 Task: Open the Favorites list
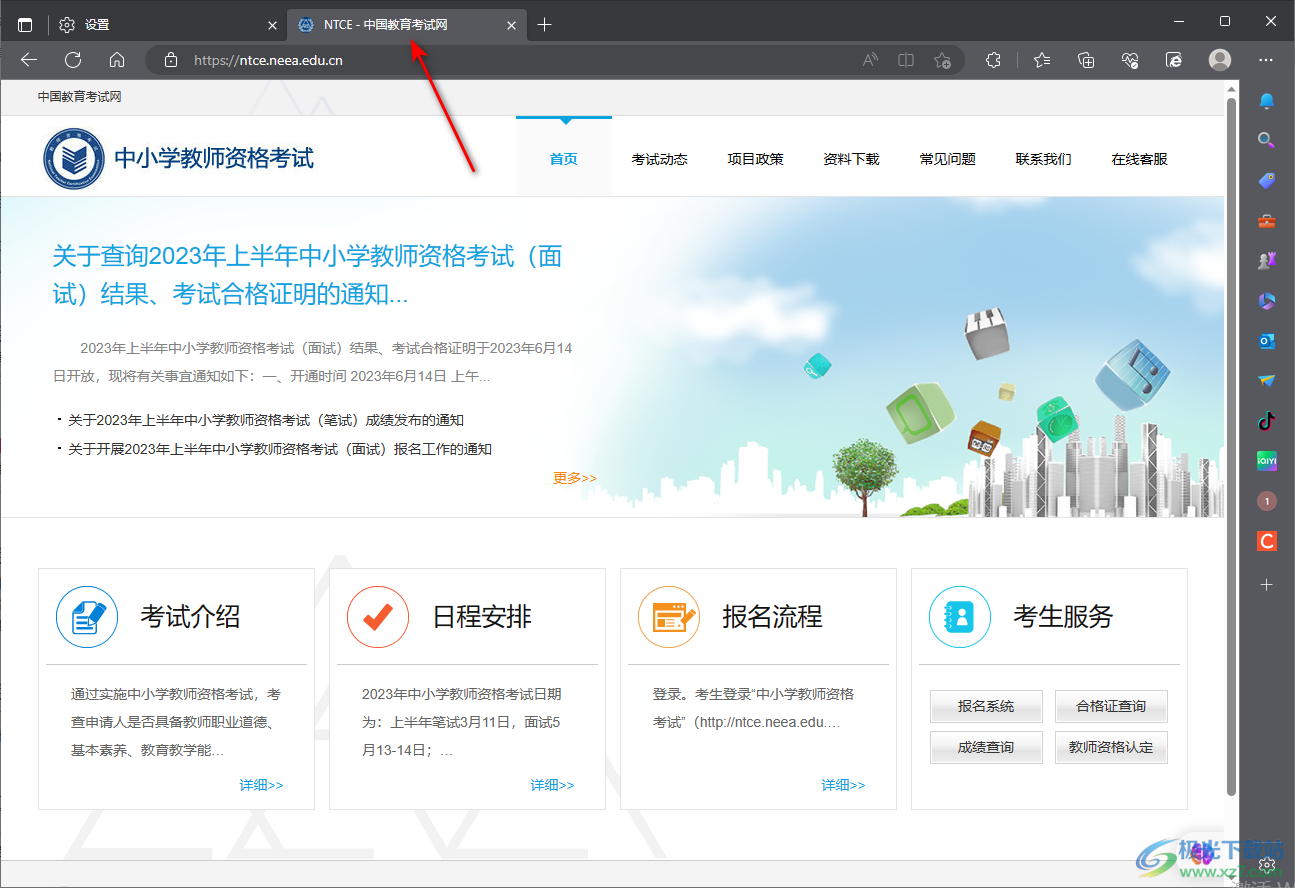1042,60
